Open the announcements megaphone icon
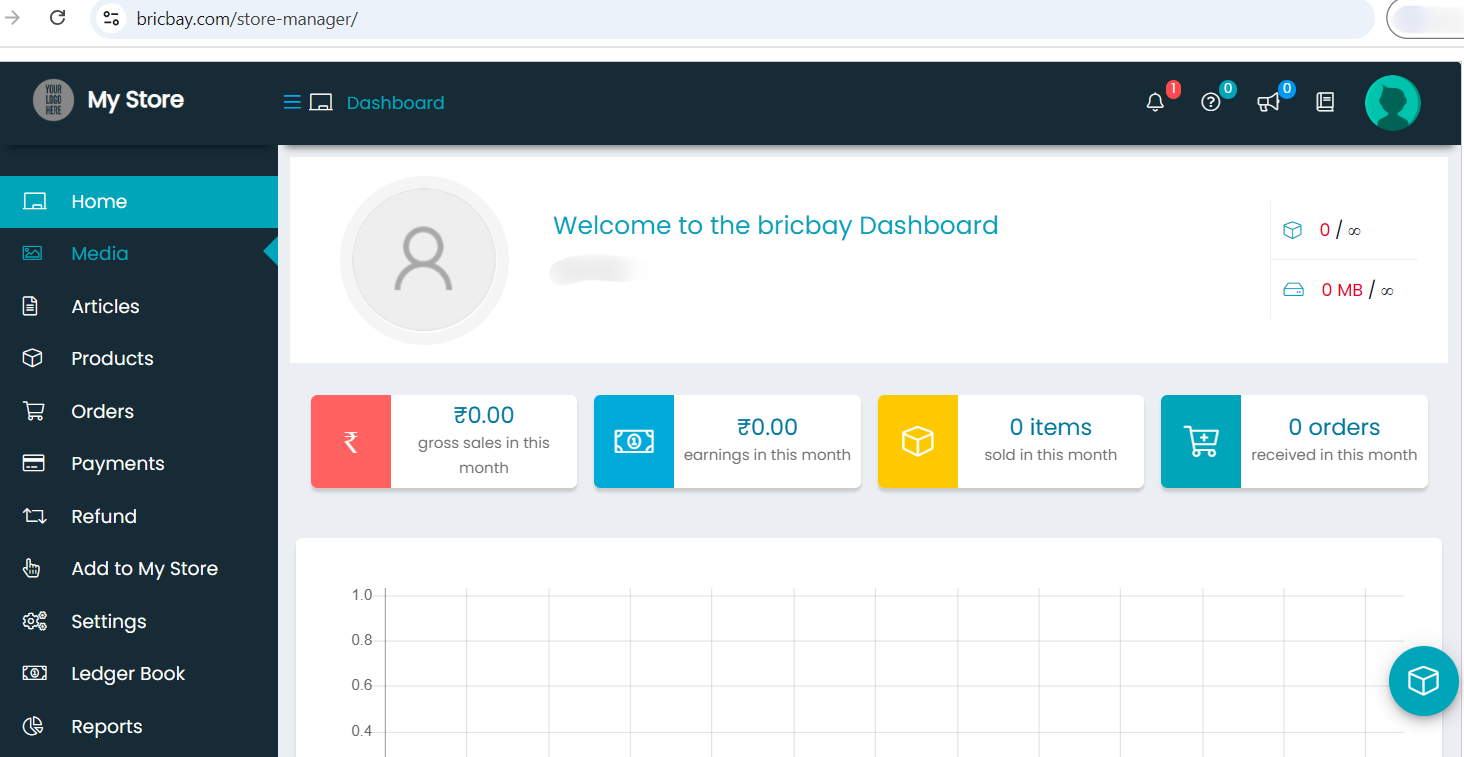This screenshot has height=757, width=1464. tap(1268, 102)
